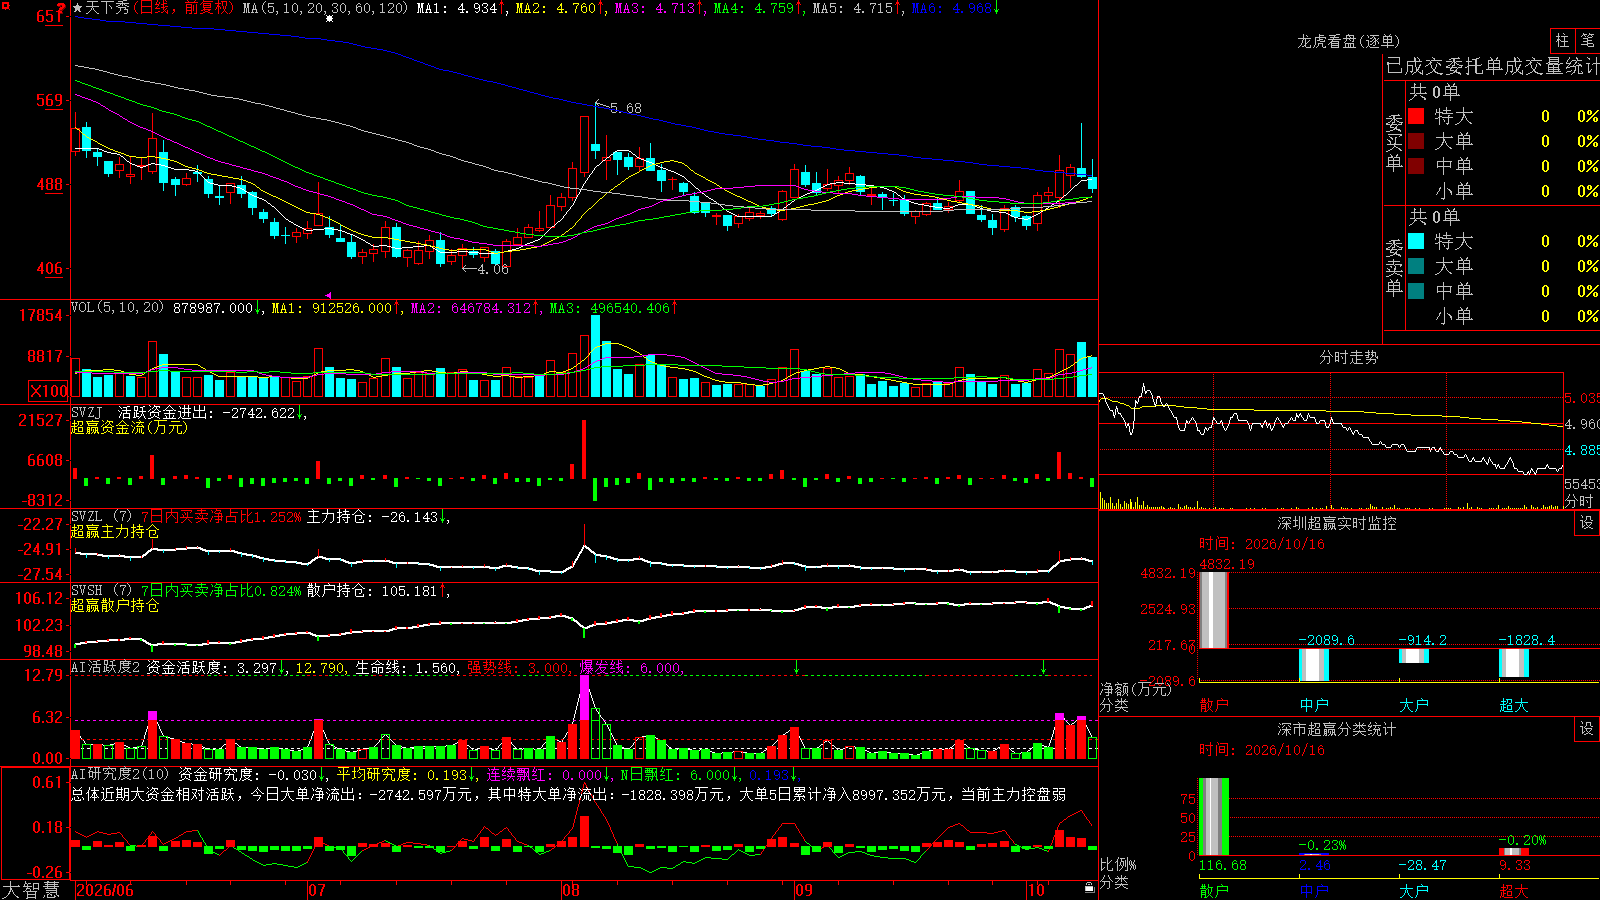
Task: Click the SVSH (7) indicator label
Action: coord(101,591)
